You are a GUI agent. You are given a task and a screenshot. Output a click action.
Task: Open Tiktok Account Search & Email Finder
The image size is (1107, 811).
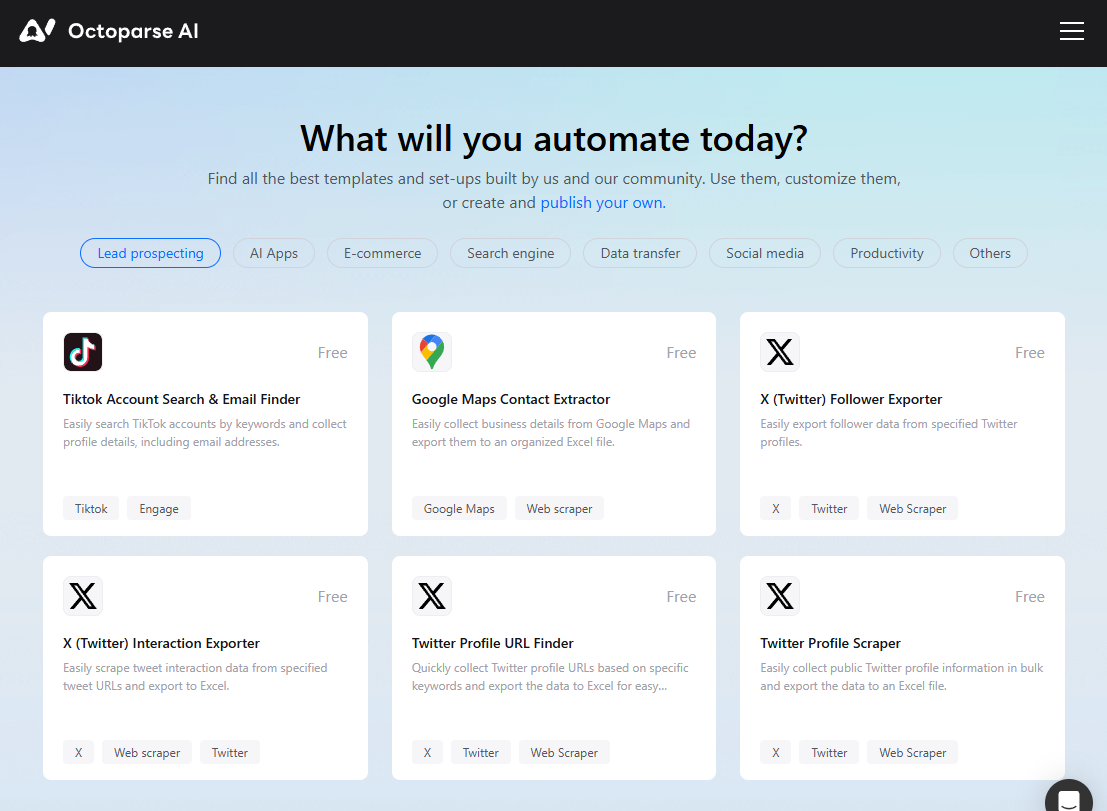181,399
